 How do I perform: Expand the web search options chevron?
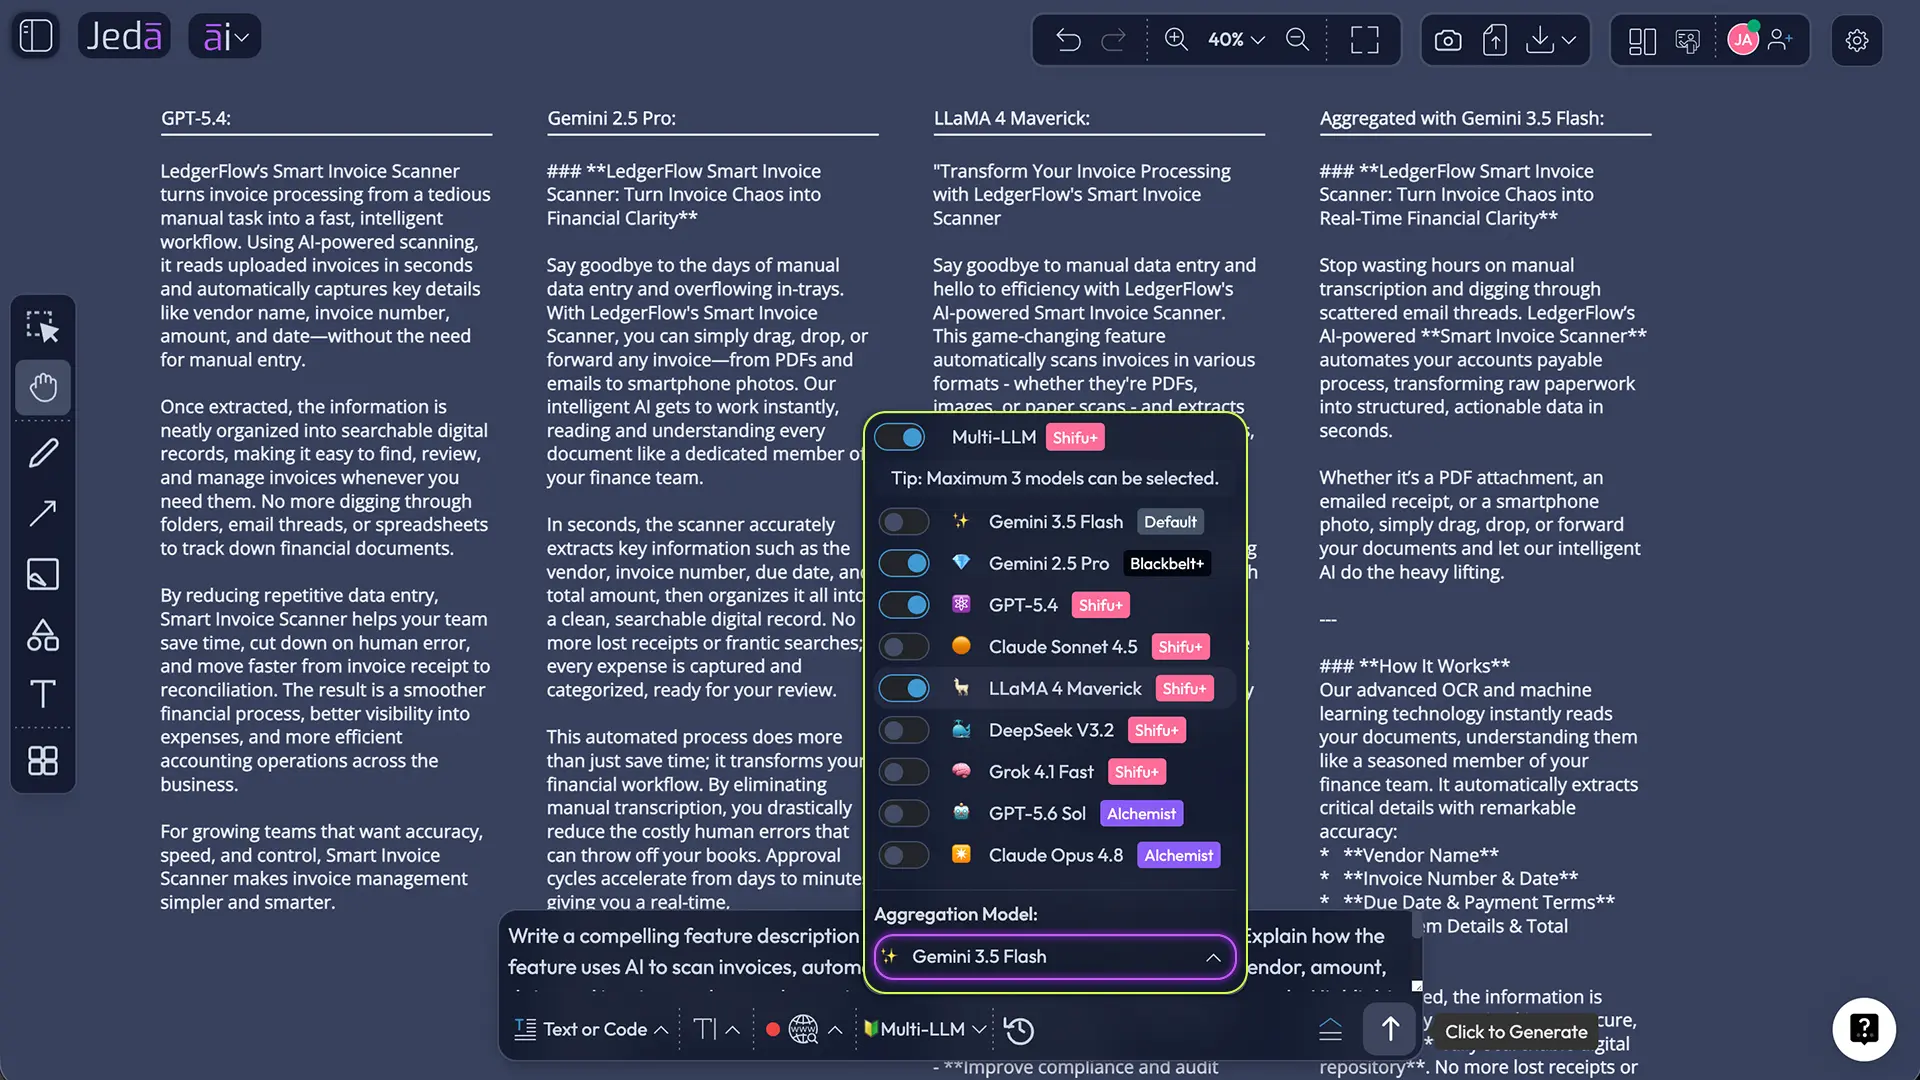(835, 1029)
